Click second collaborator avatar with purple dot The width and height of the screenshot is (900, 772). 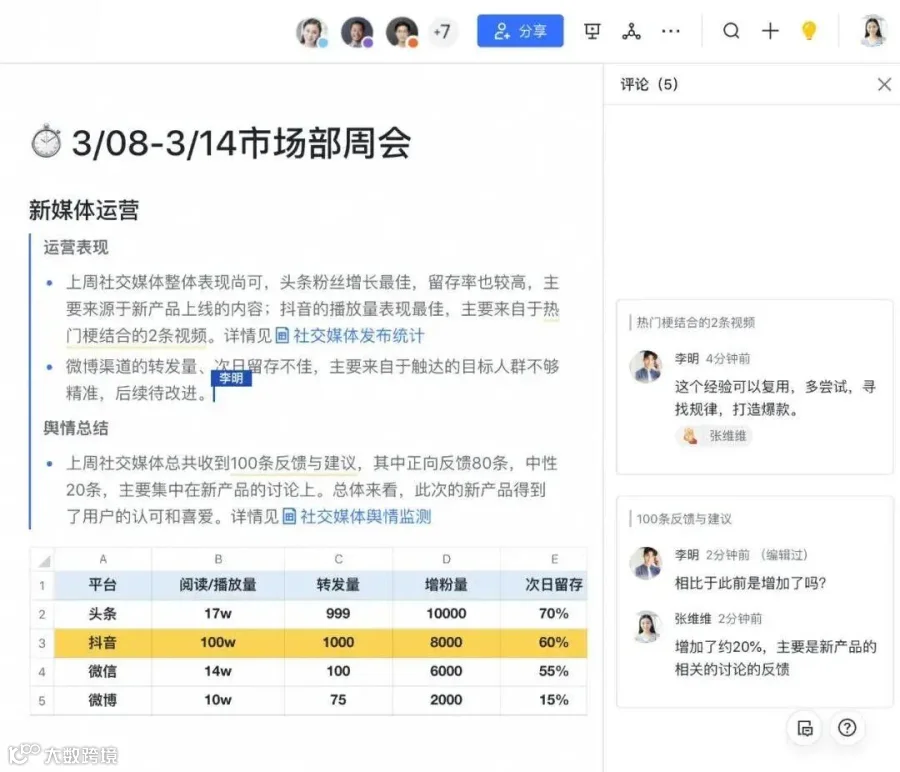pyautogui.click(x=357, y=32)
